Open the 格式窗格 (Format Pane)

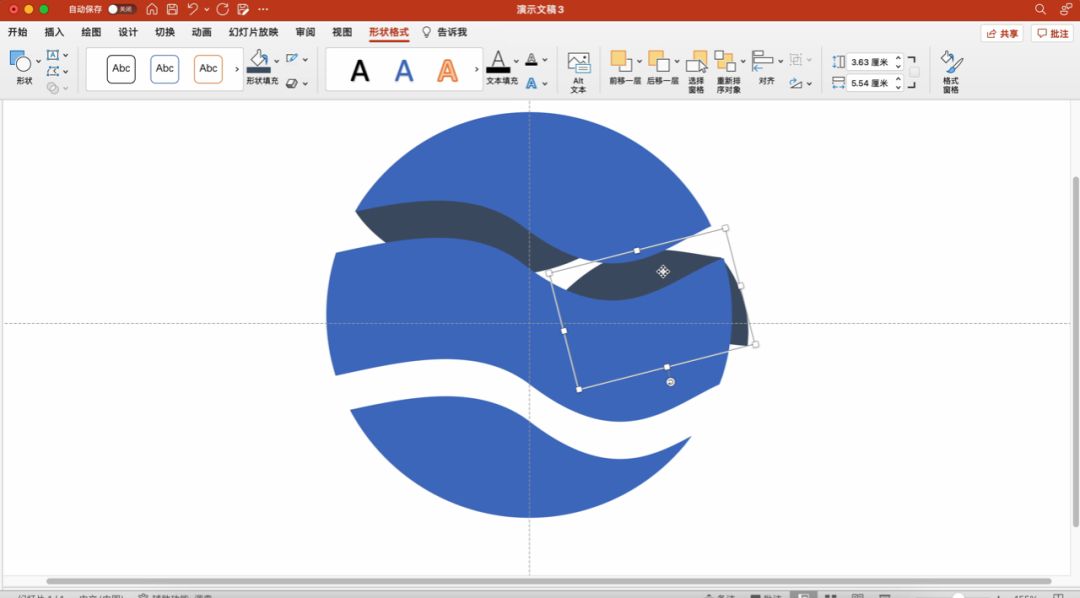point(951,71)
